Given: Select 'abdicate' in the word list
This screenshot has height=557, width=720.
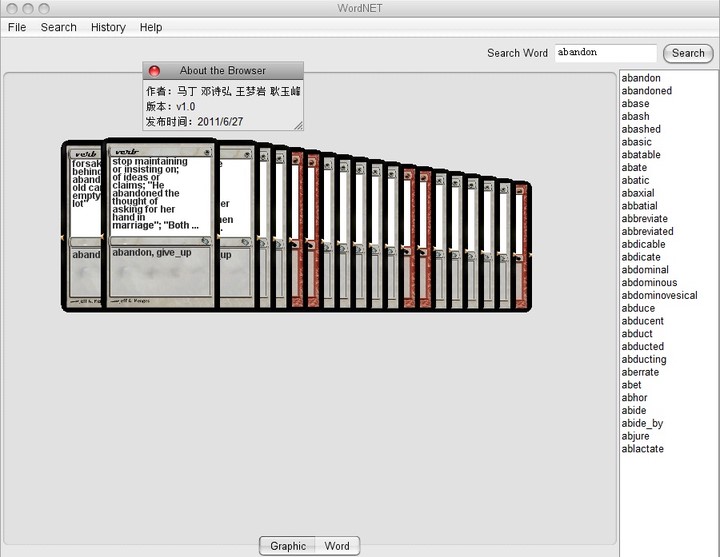Looking at the screenshot, I should coord(641,257).
